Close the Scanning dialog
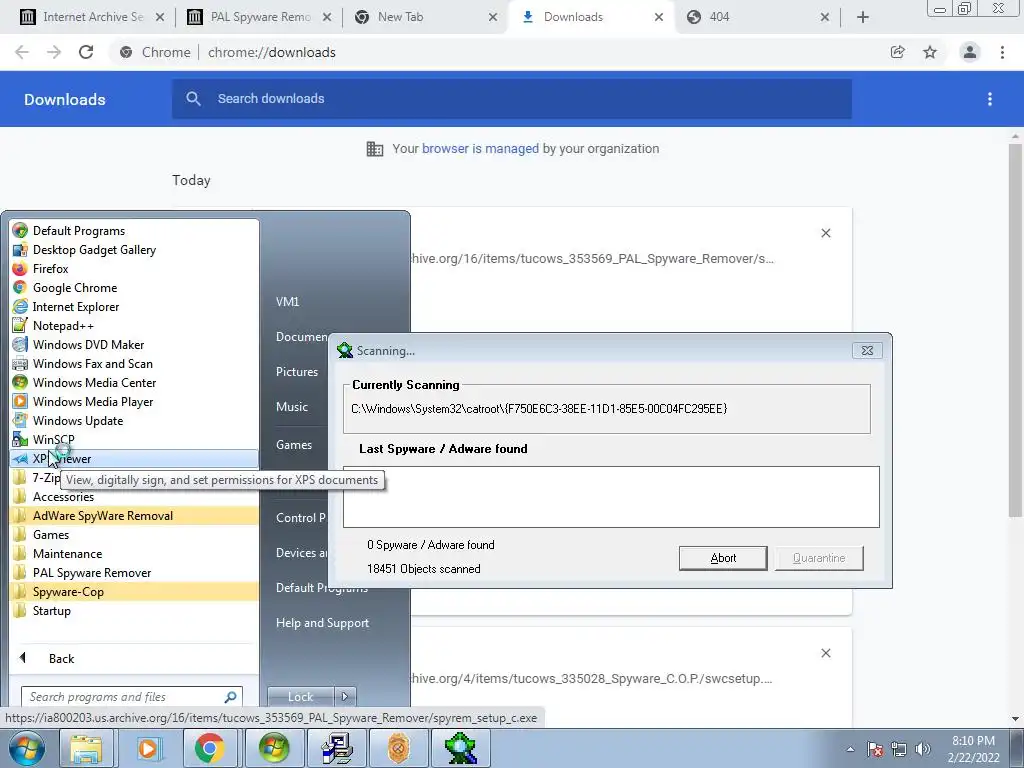Screen dimensions: 1024x768 tap(867, 351)
